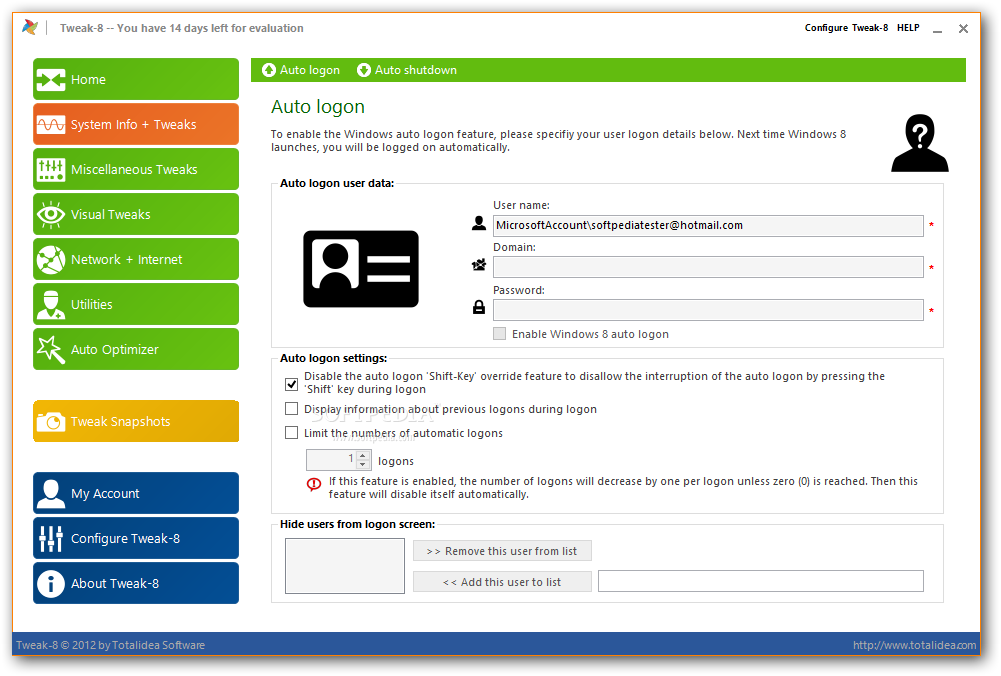Click the ID card illustration

(x=361, y=269)
